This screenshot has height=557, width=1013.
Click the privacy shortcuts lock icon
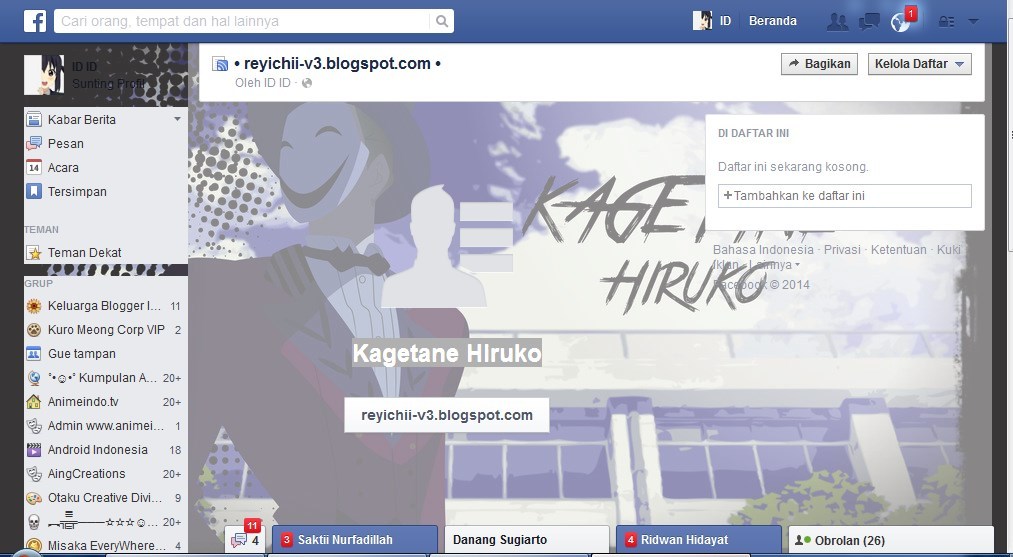point(946,22)
